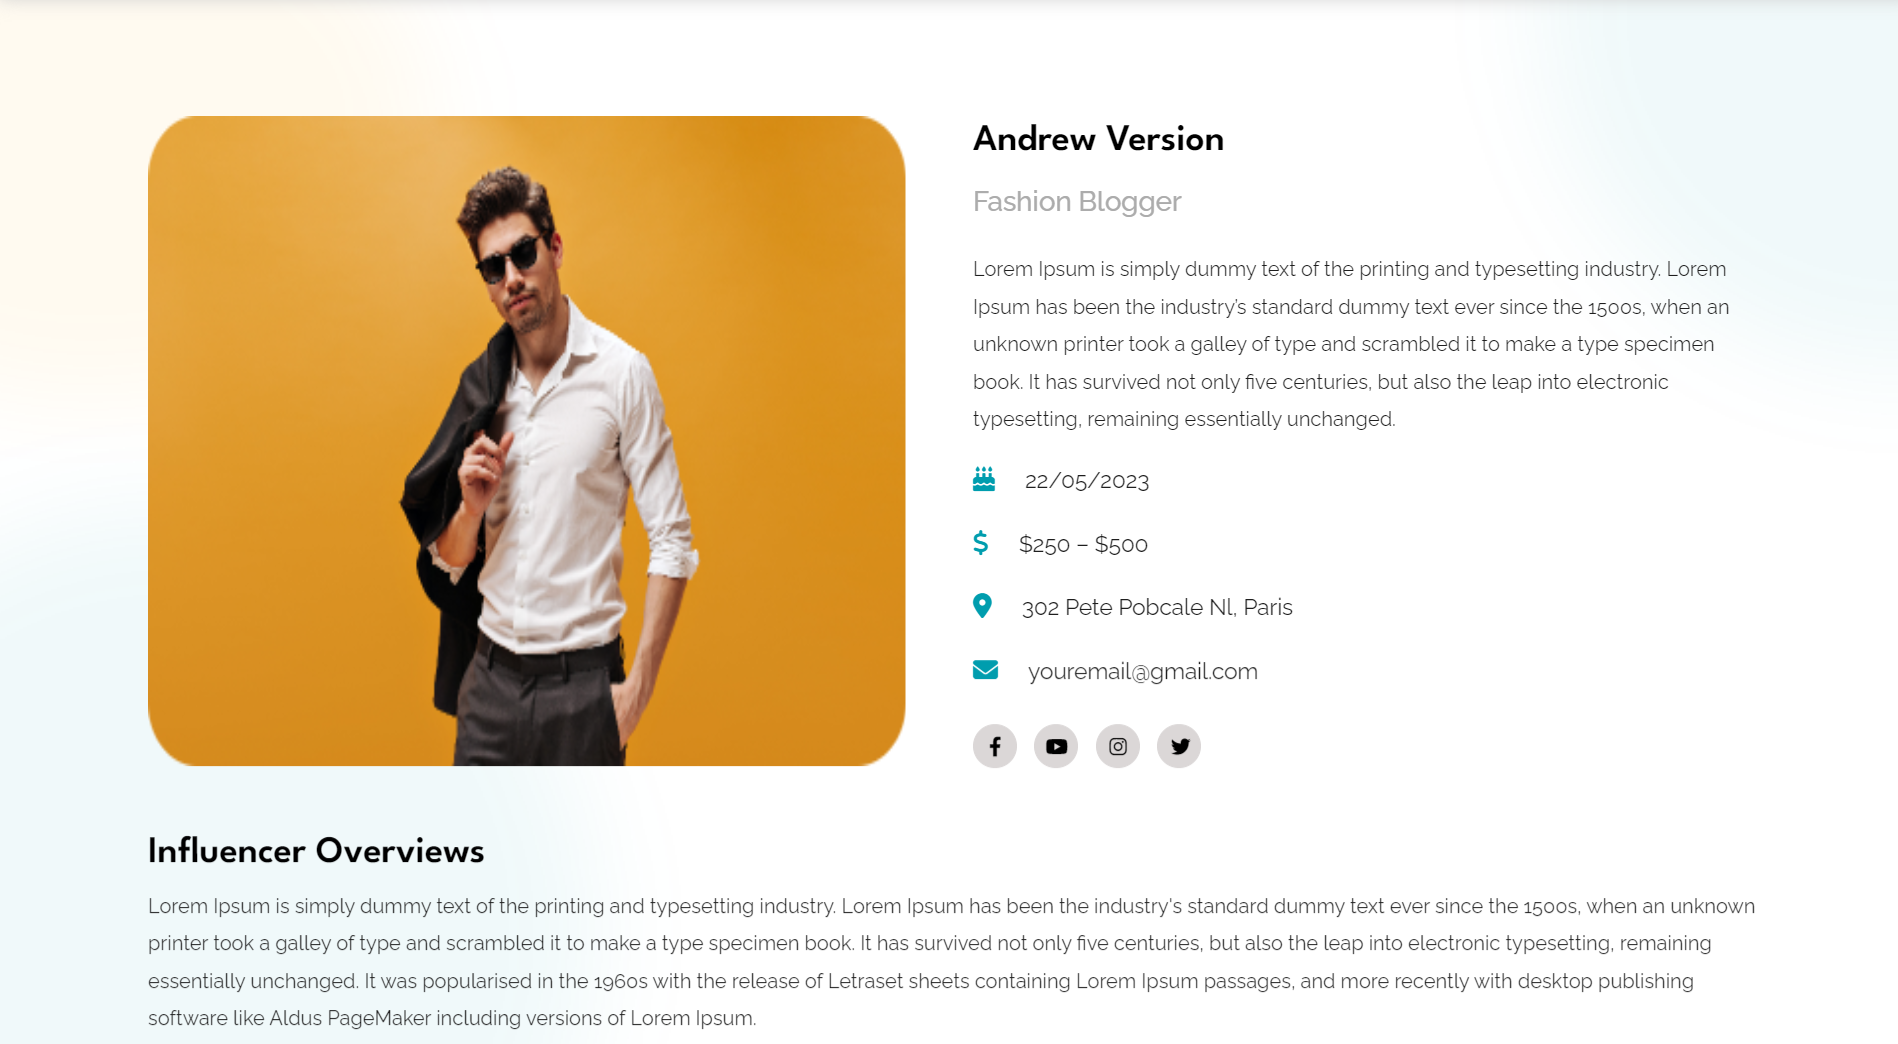Click the location pin icon
The height and width of the screenshot is (1044, 1898).
coord(982,606)
